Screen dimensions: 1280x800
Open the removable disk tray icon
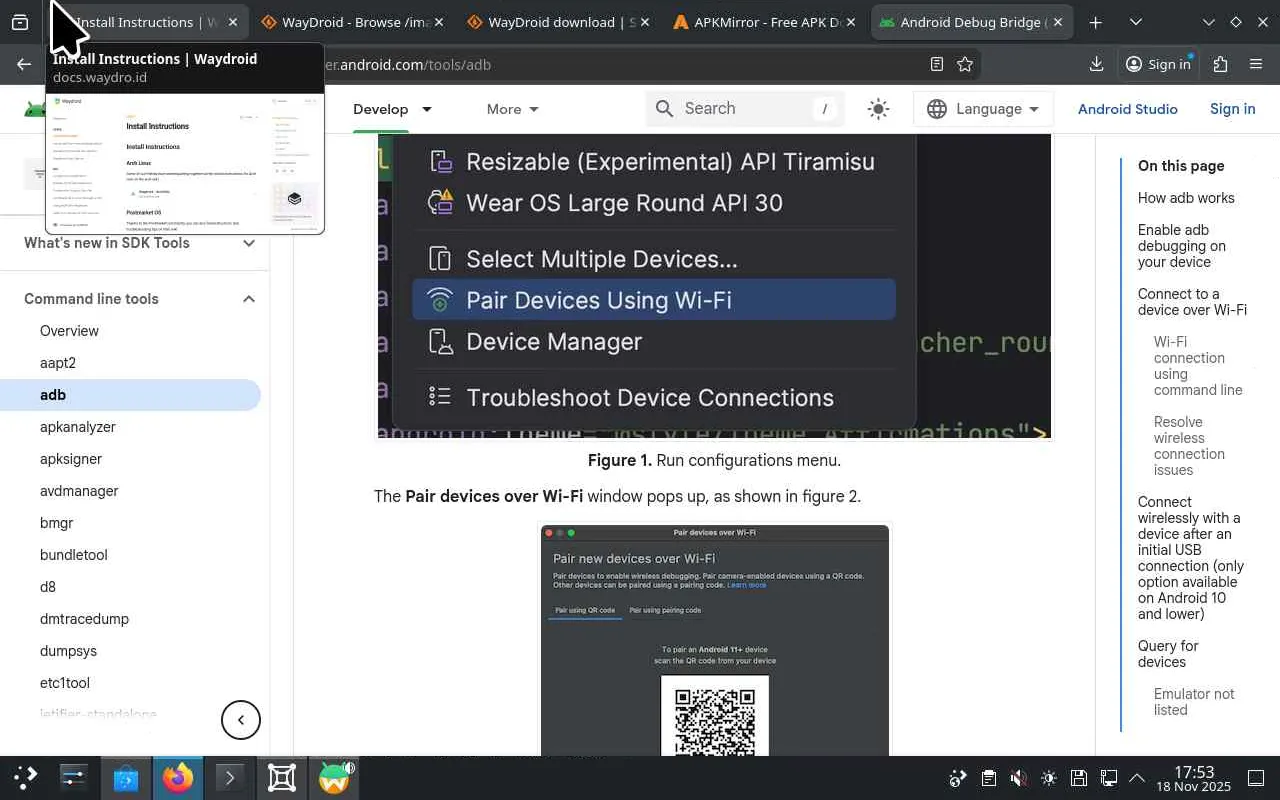[1078, 778]
